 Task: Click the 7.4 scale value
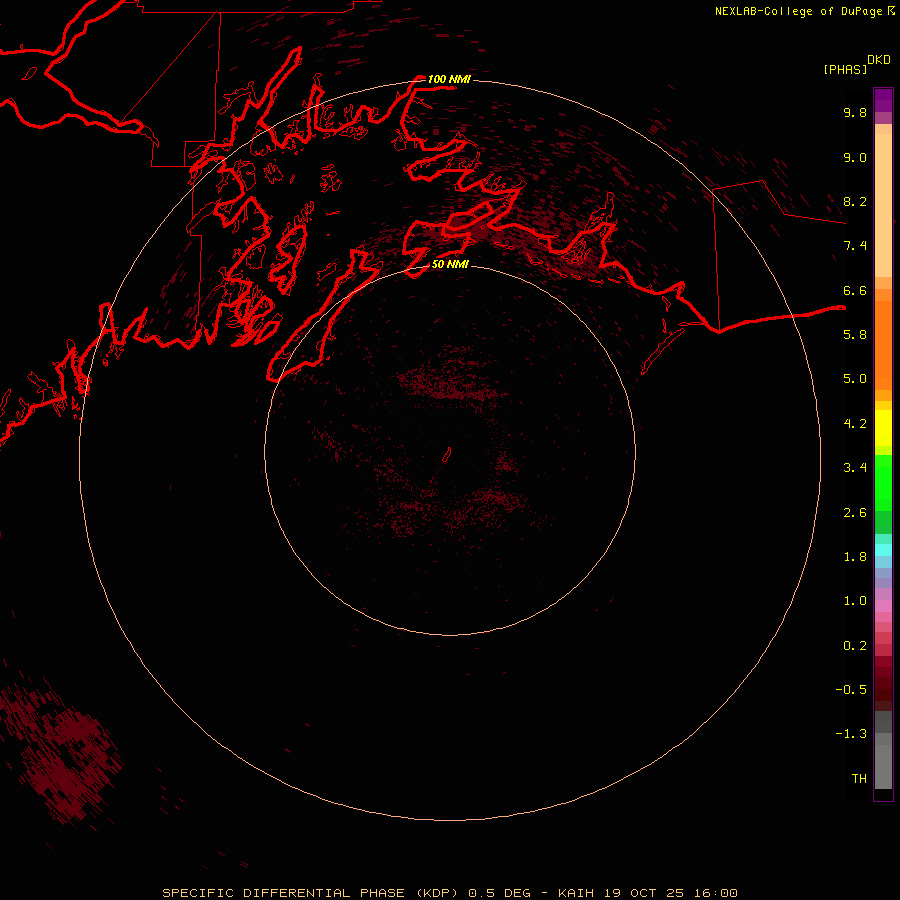tap(855, 246)
